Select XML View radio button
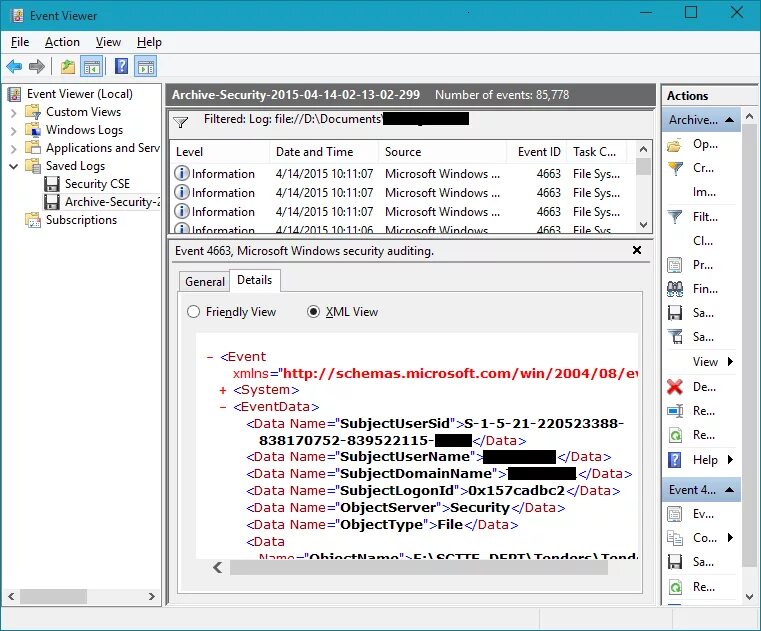761x631 pixels. 314,312
